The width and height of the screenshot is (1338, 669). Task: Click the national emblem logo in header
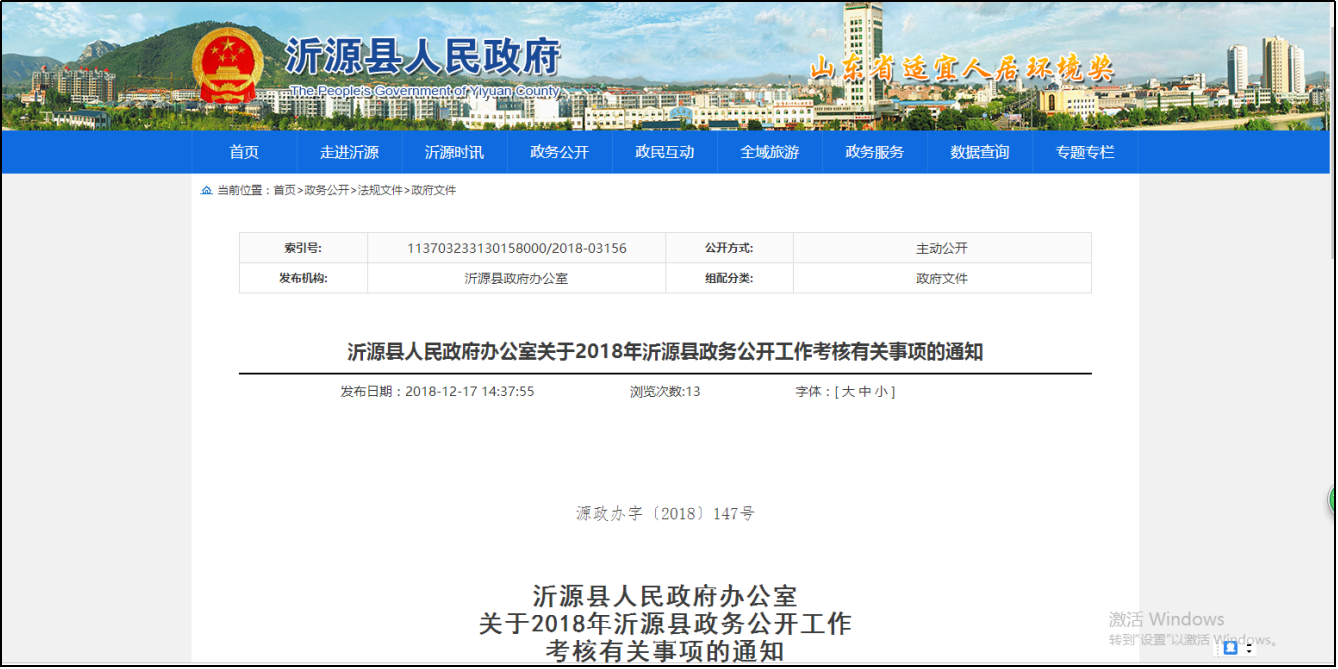coord(227,67)
